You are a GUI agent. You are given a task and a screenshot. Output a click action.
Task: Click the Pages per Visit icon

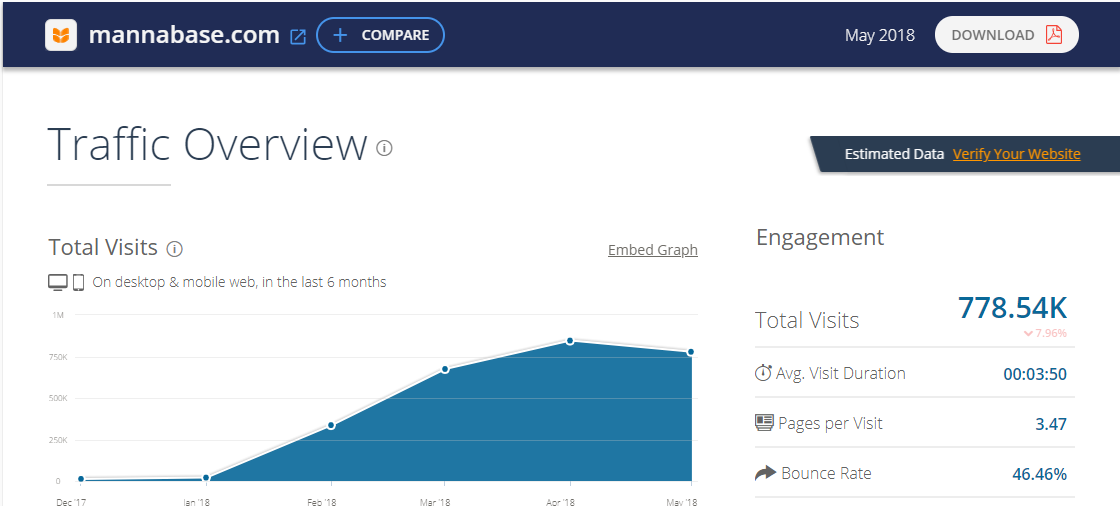(764, 423)
